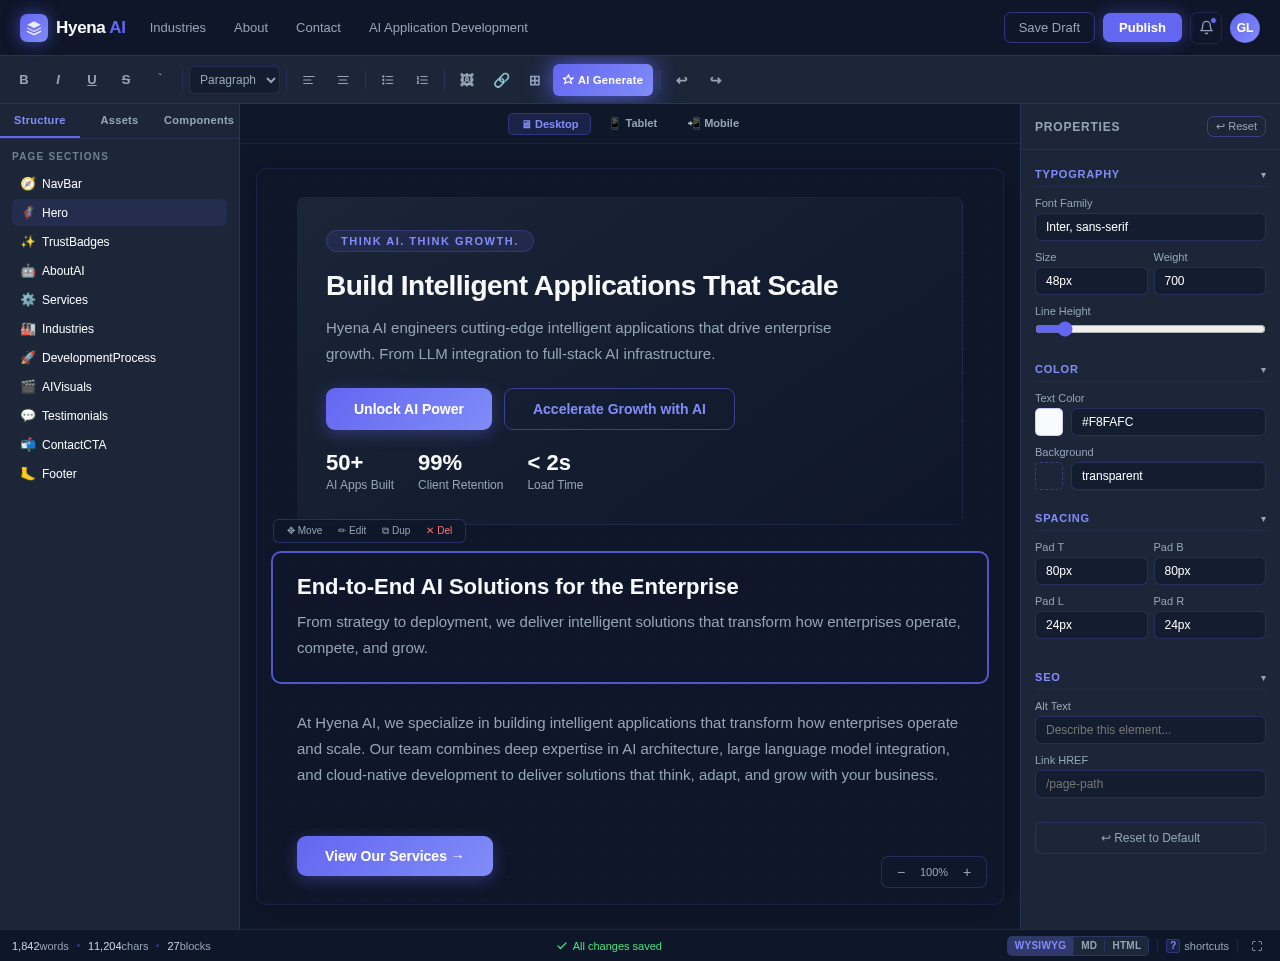Insert a table

(x=535, y=80)
